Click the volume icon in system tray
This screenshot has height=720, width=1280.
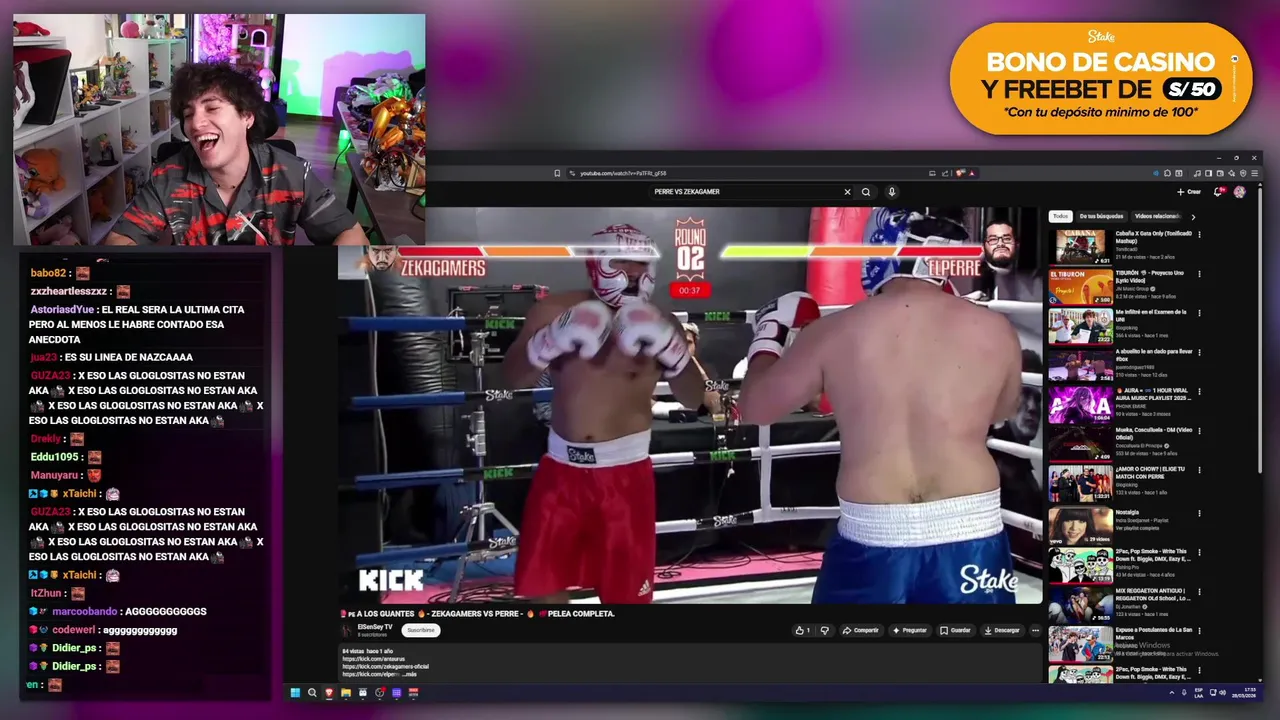tap(1222, 693)
